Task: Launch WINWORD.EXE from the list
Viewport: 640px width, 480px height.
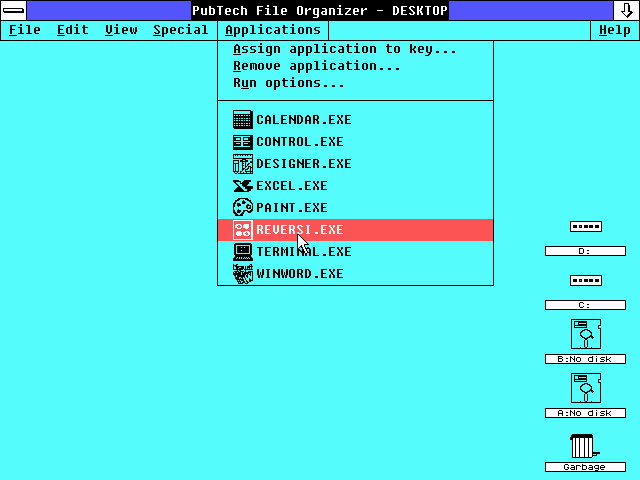Action: (x=355, y=273)
